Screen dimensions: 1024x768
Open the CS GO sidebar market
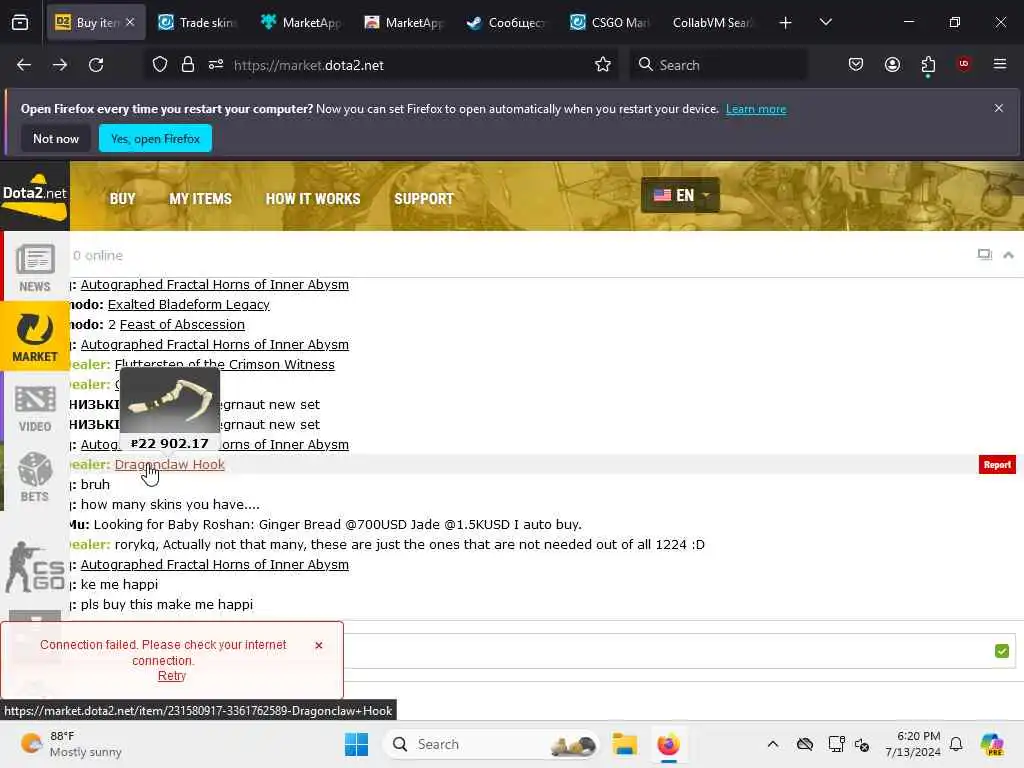click(35, 567)
